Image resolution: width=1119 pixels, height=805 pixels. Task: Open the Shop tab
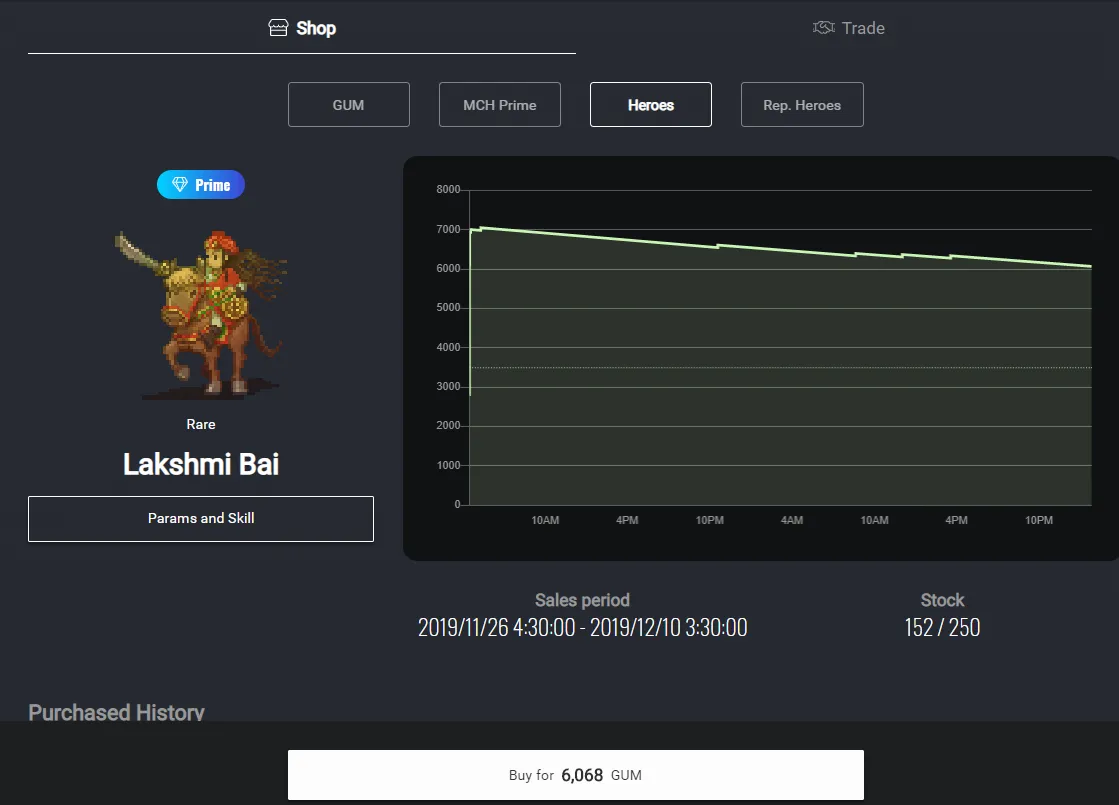coord(302,28)
